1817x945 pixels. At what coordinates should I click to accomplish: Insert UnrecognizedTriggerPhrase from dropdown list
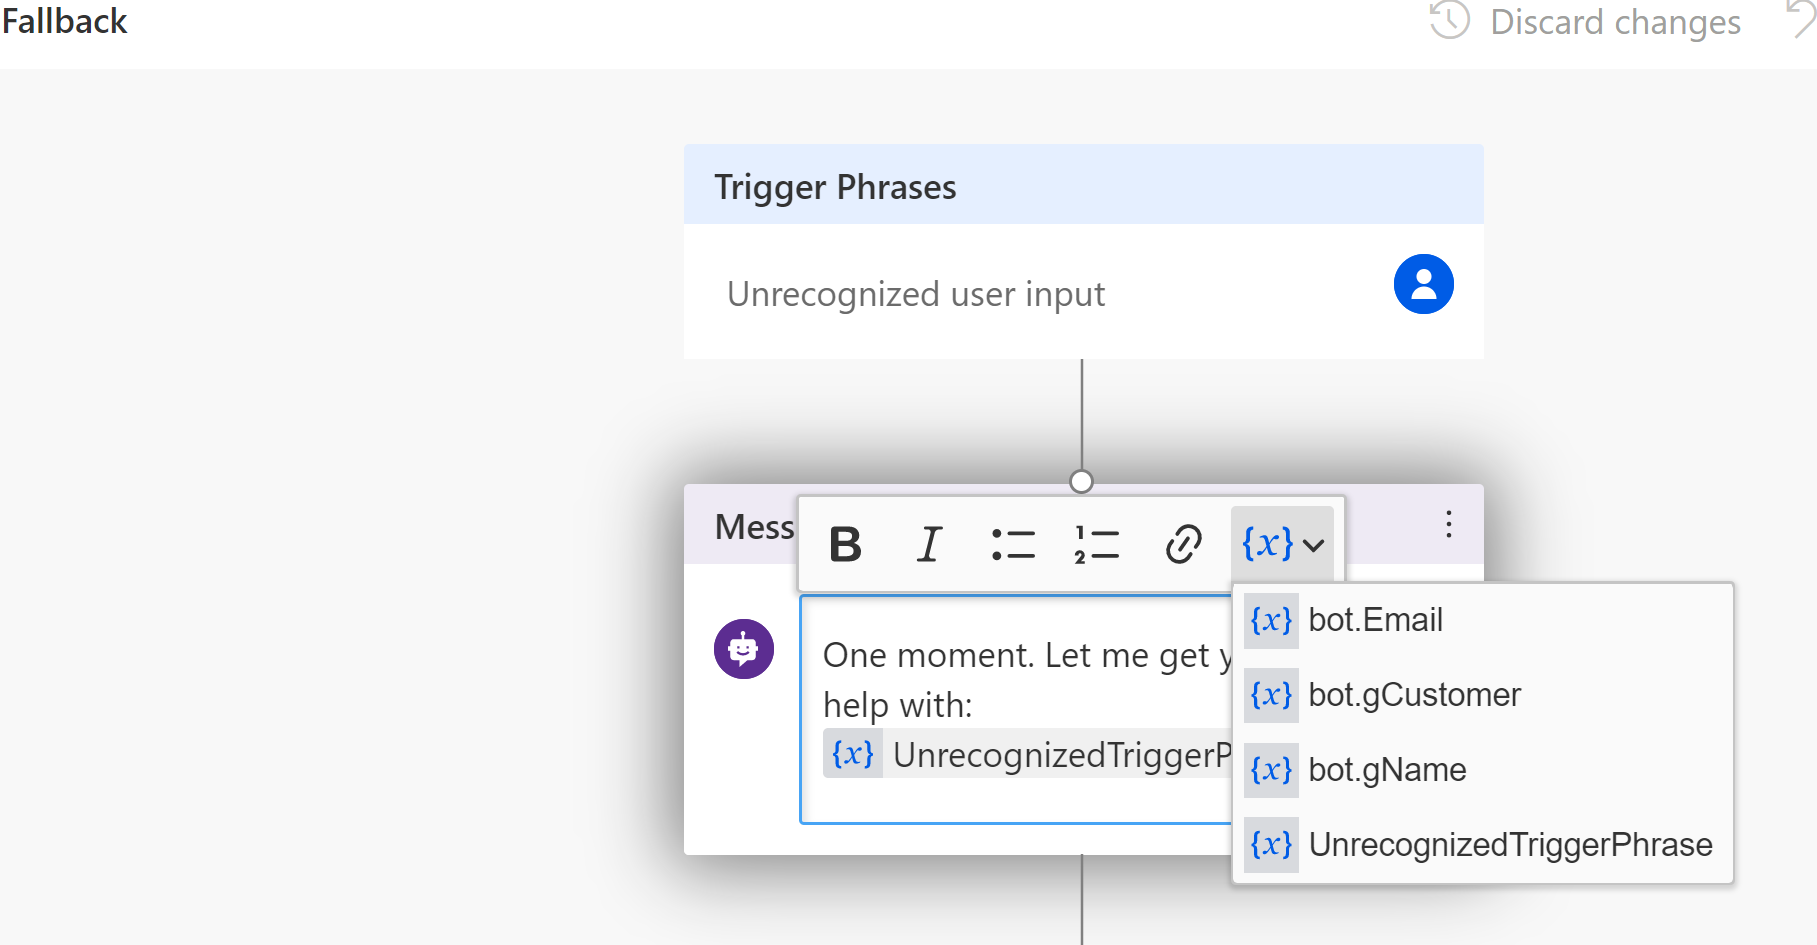click(1483, 845)
